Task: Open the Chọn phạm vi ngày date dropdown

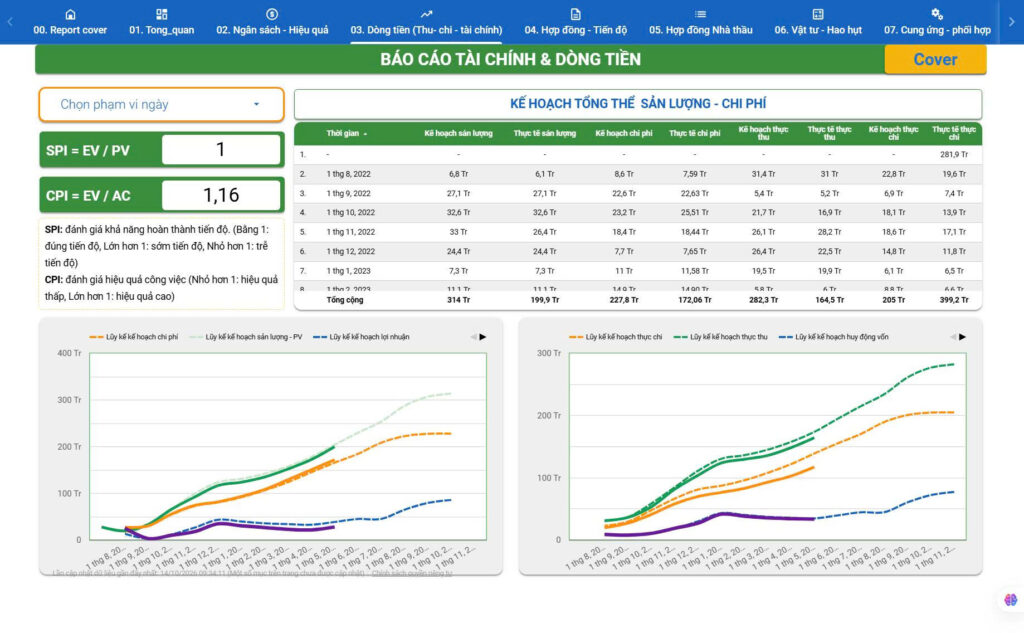Action: (x=161, y=105)
